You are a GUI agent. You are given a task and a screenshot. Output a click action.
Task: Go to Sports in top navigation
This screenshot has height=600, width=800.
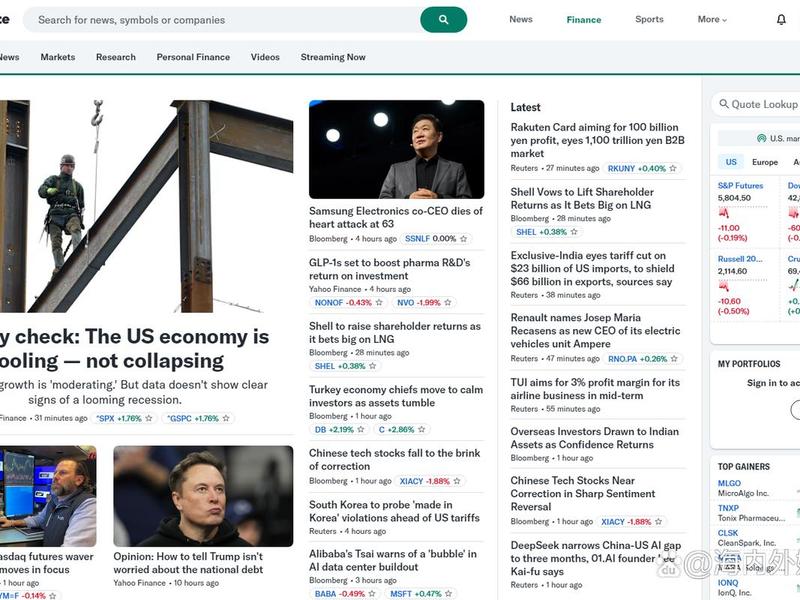pos(649,19)
